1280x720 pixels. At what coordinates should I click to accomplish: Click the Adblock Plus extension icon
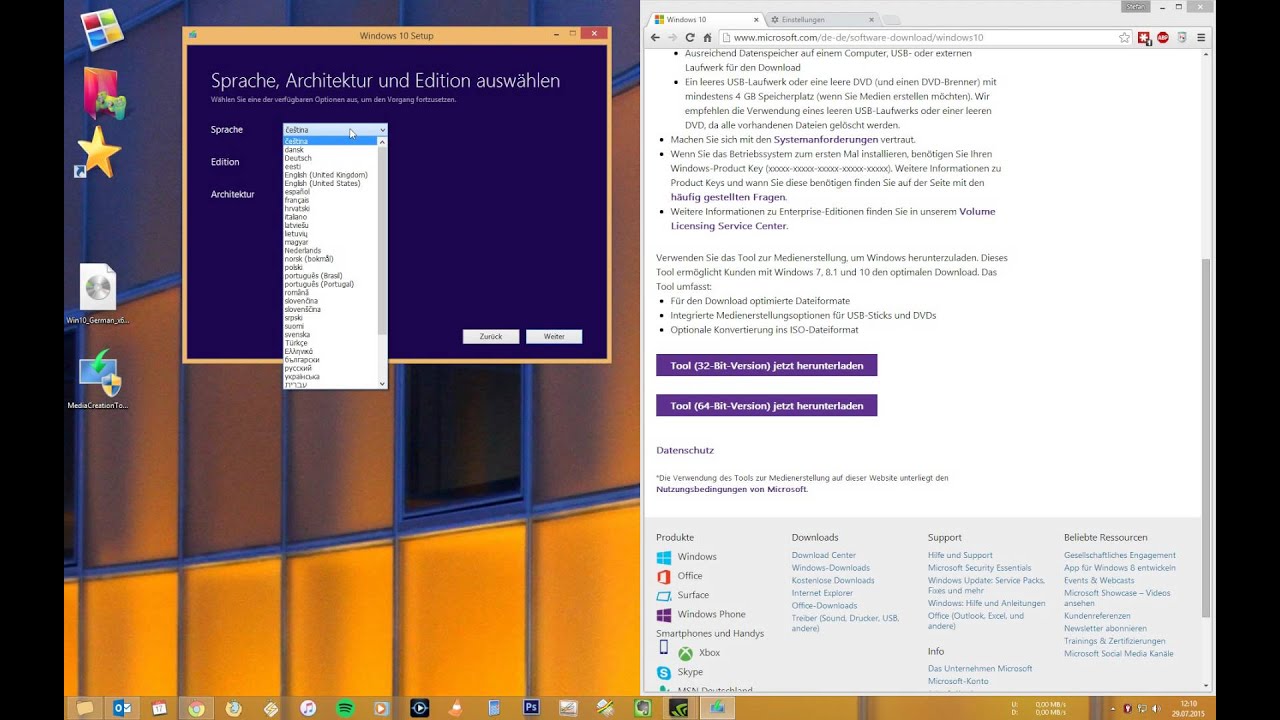pyautogui.click(x=1163, y=37)
